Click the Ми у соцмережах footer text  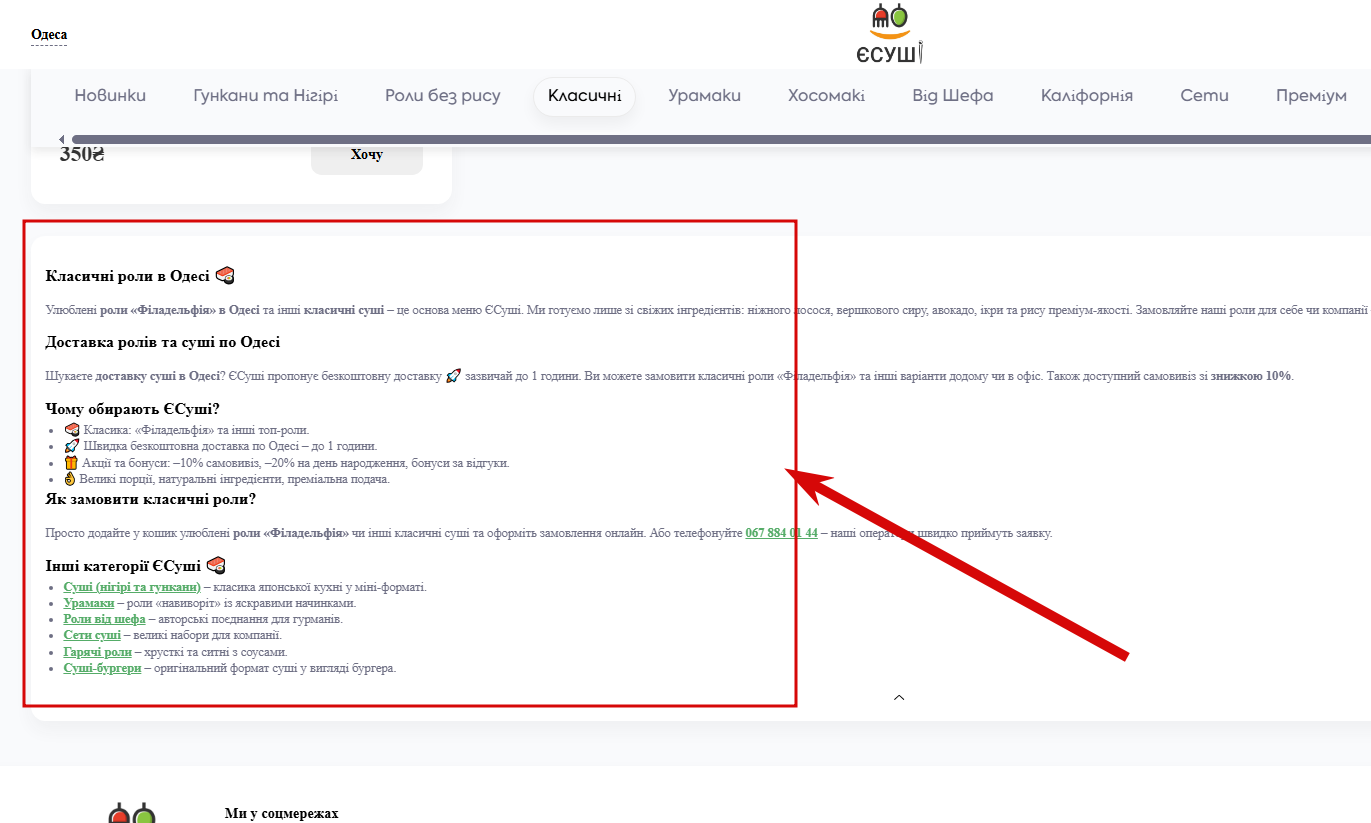click(282, 814)
